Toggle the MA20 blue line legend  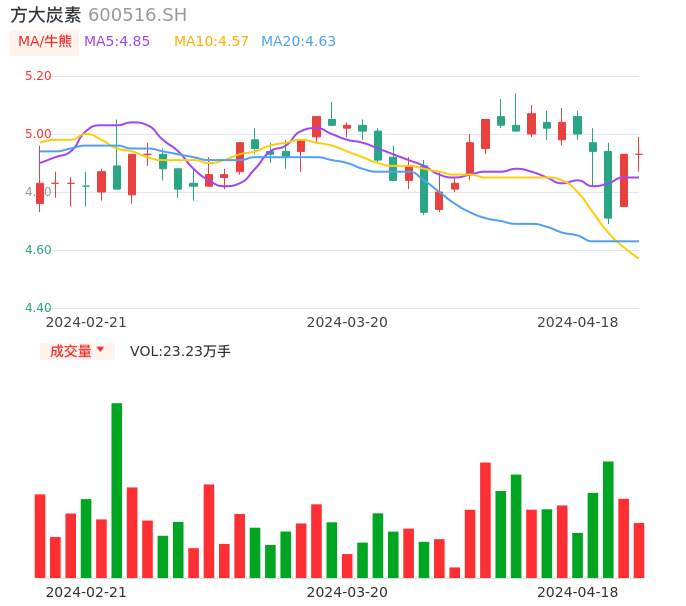[298, 42]
